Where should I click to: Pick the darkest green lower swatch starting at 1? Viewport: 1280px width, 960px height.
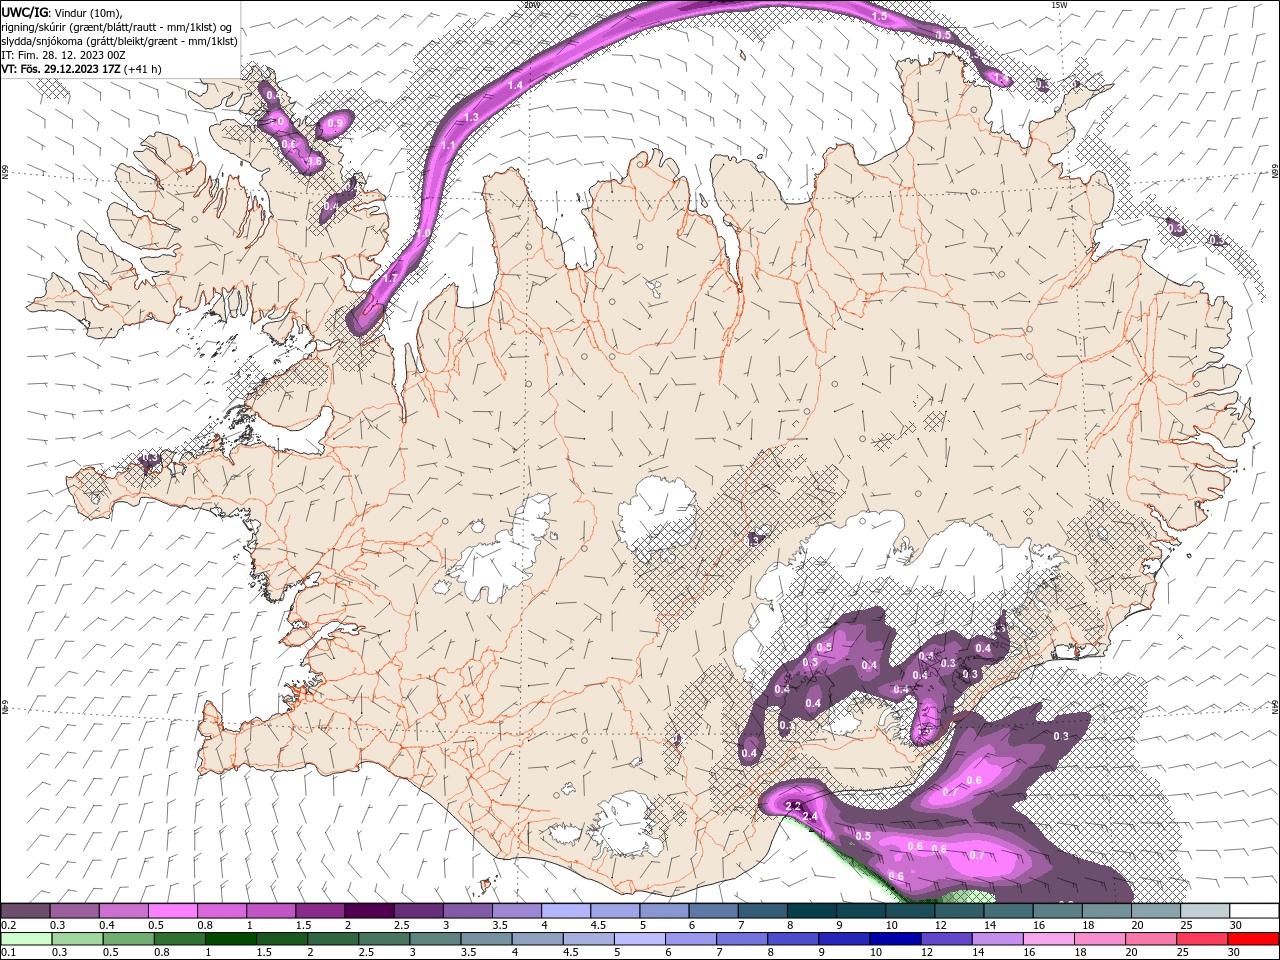tap(230, 939)
